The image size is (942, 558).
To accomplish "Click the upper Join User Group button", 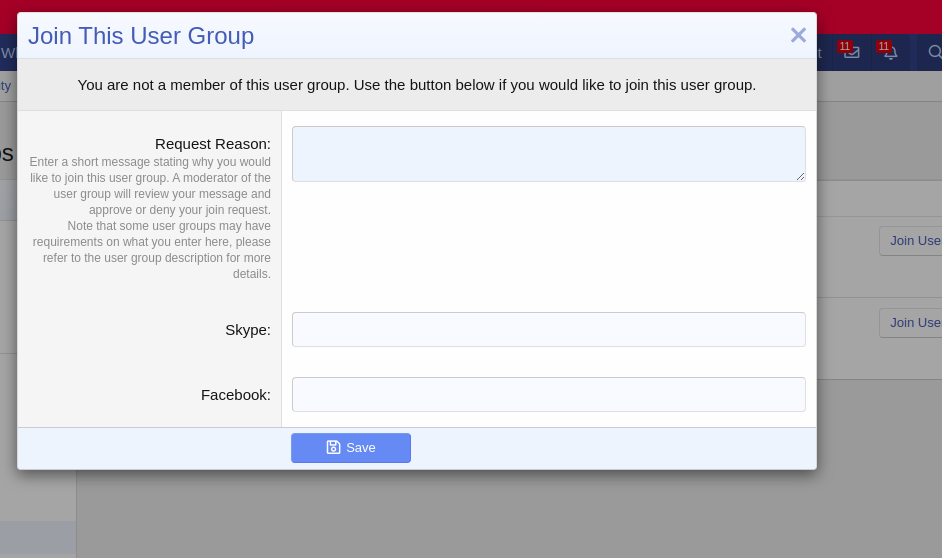I will (x=912, y=241).
